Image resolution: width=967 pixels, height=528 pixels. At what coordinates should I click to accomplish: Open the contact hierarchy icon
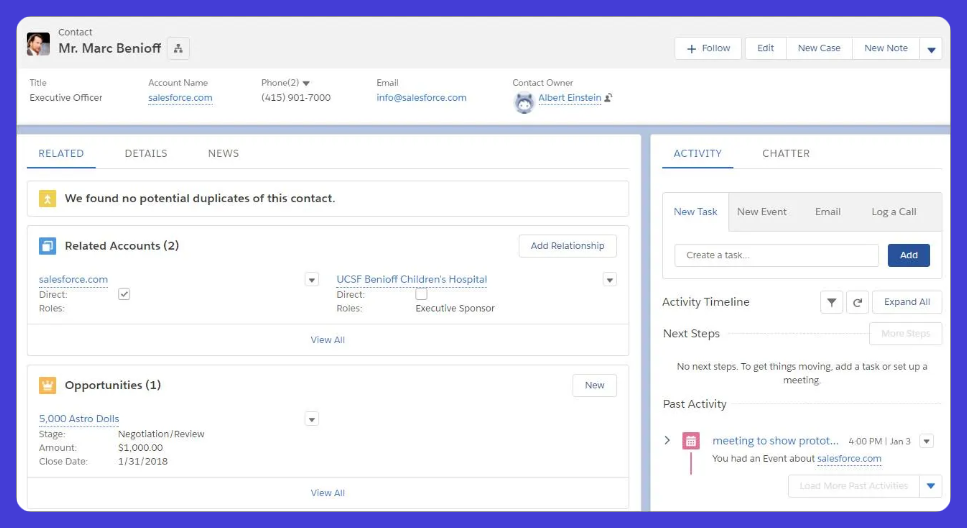tap(178, 48)
